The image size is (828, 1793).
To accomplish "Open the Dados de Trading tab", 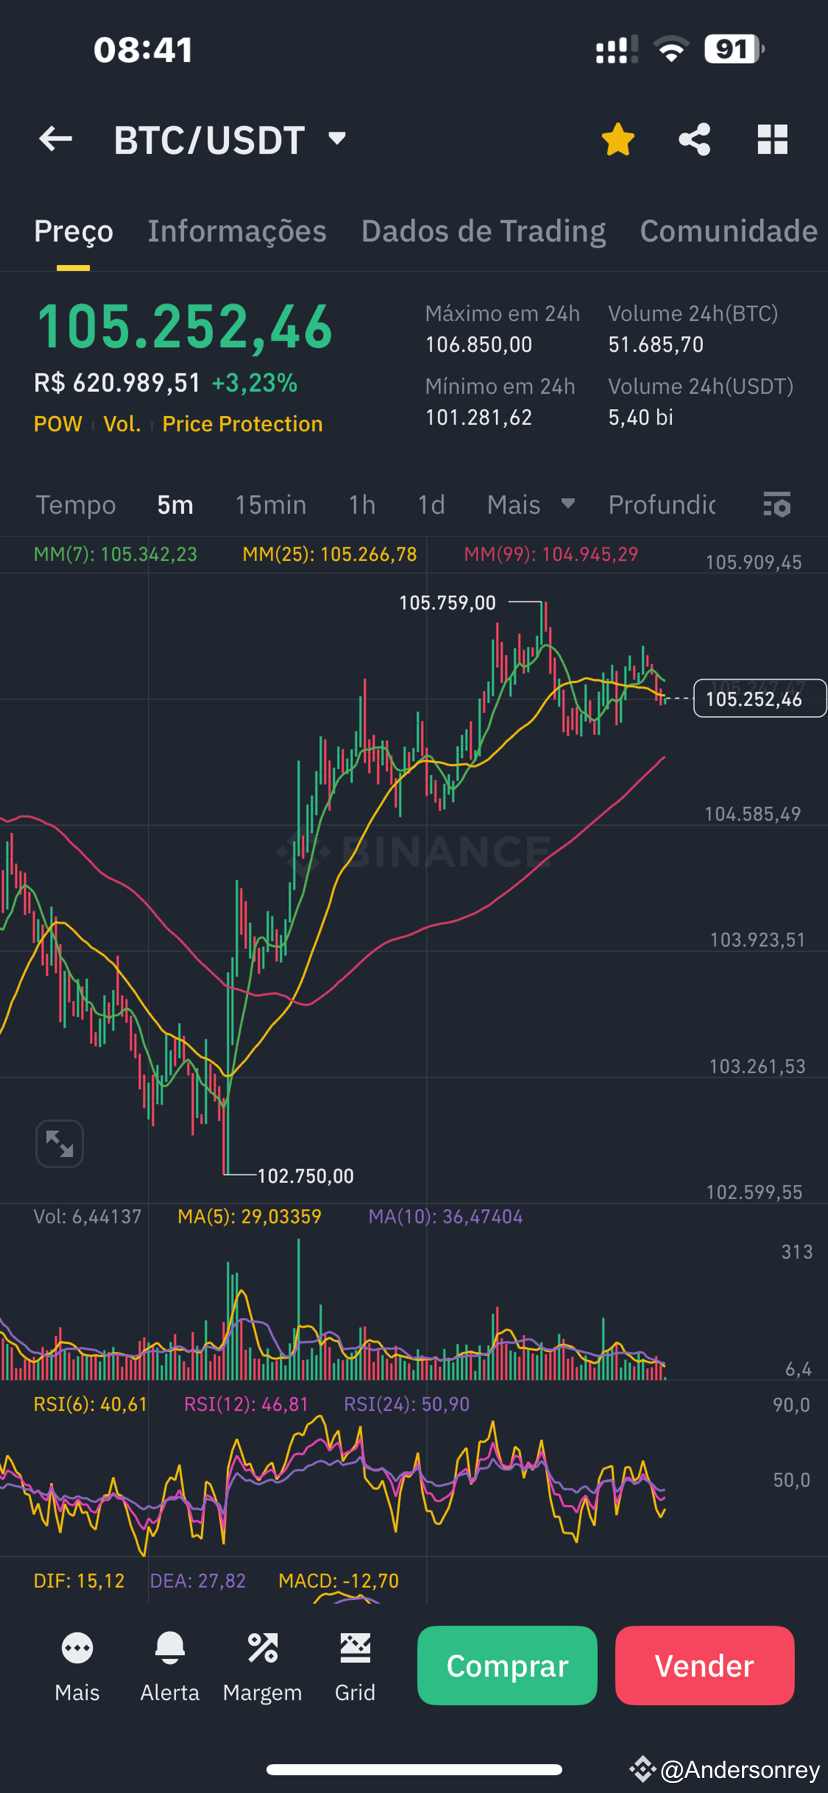I will pos(483,231).
